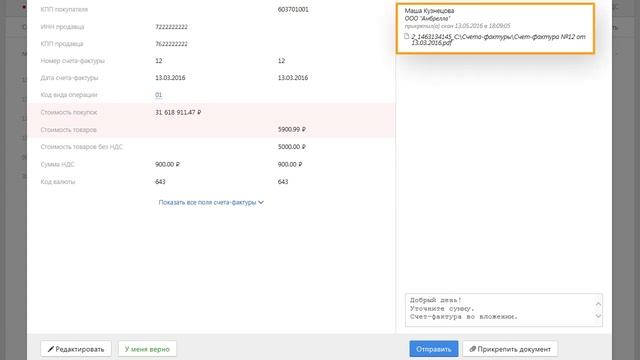This screenshot has width=640, height=360.
Task: Expand Показать все поля счета-фактуры
Action: point(211,202)
